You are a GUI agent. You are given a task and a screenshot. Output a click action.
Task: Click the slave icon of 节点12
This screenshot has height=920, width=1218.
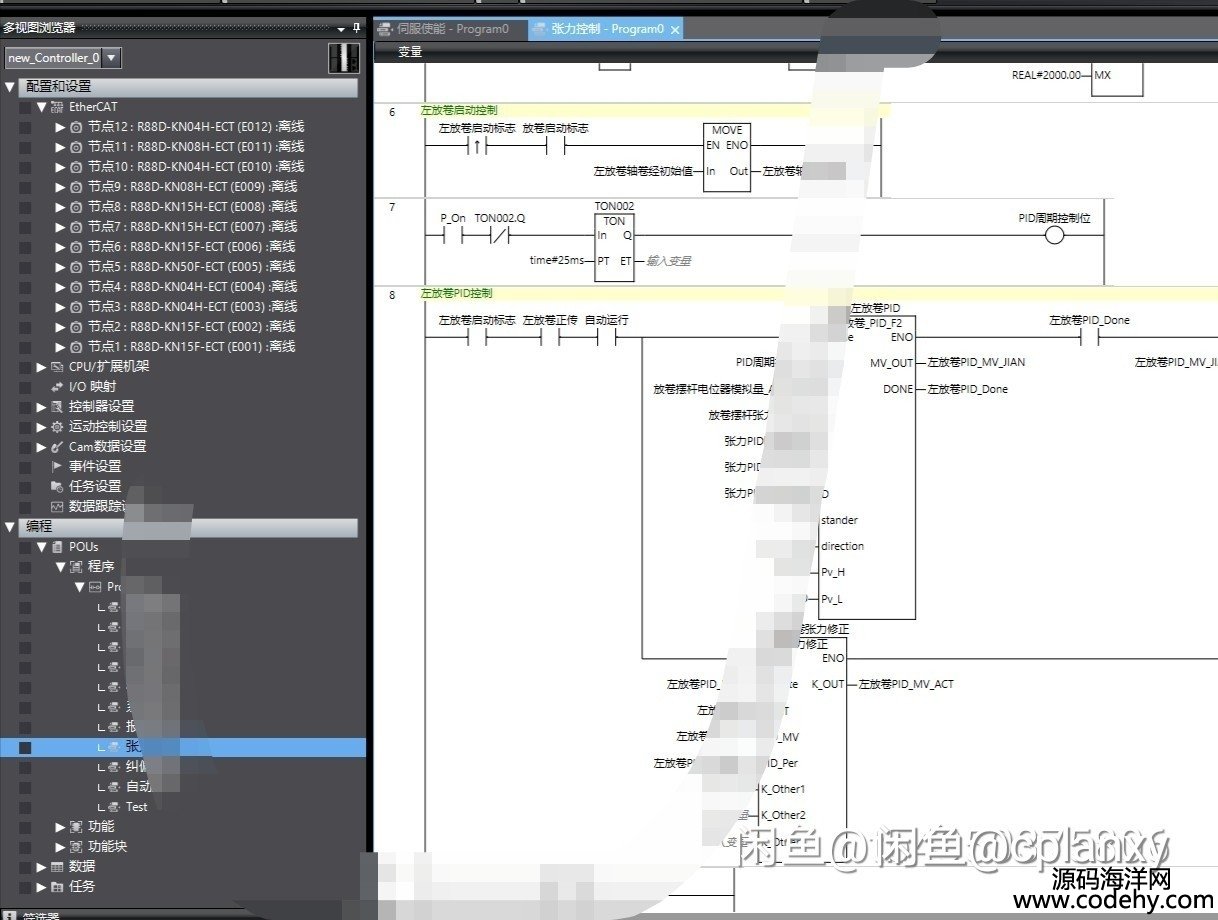click(76, 127)
